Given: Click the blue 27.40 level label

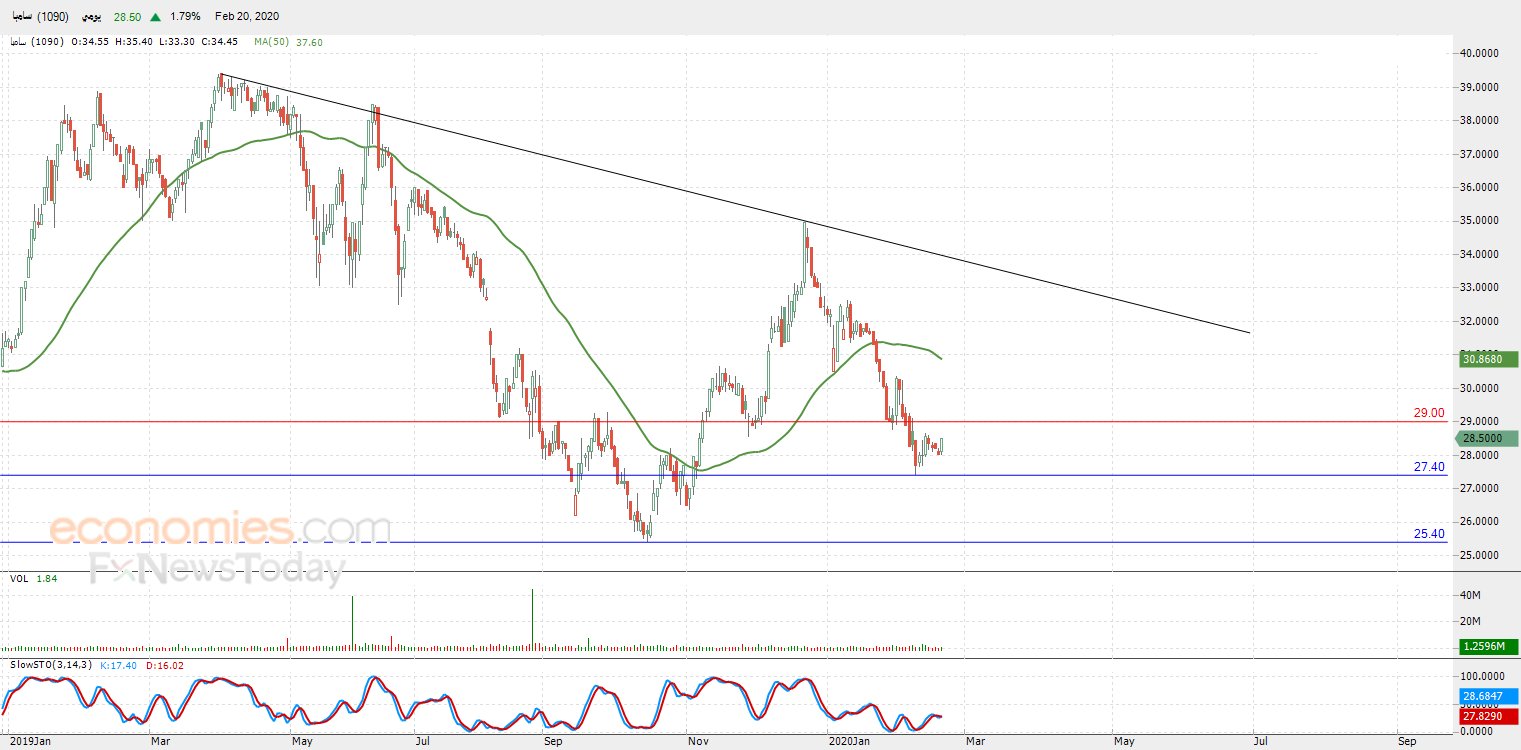Looking at the screenshot, I should pyautogui.click(x=1429, y=467).
